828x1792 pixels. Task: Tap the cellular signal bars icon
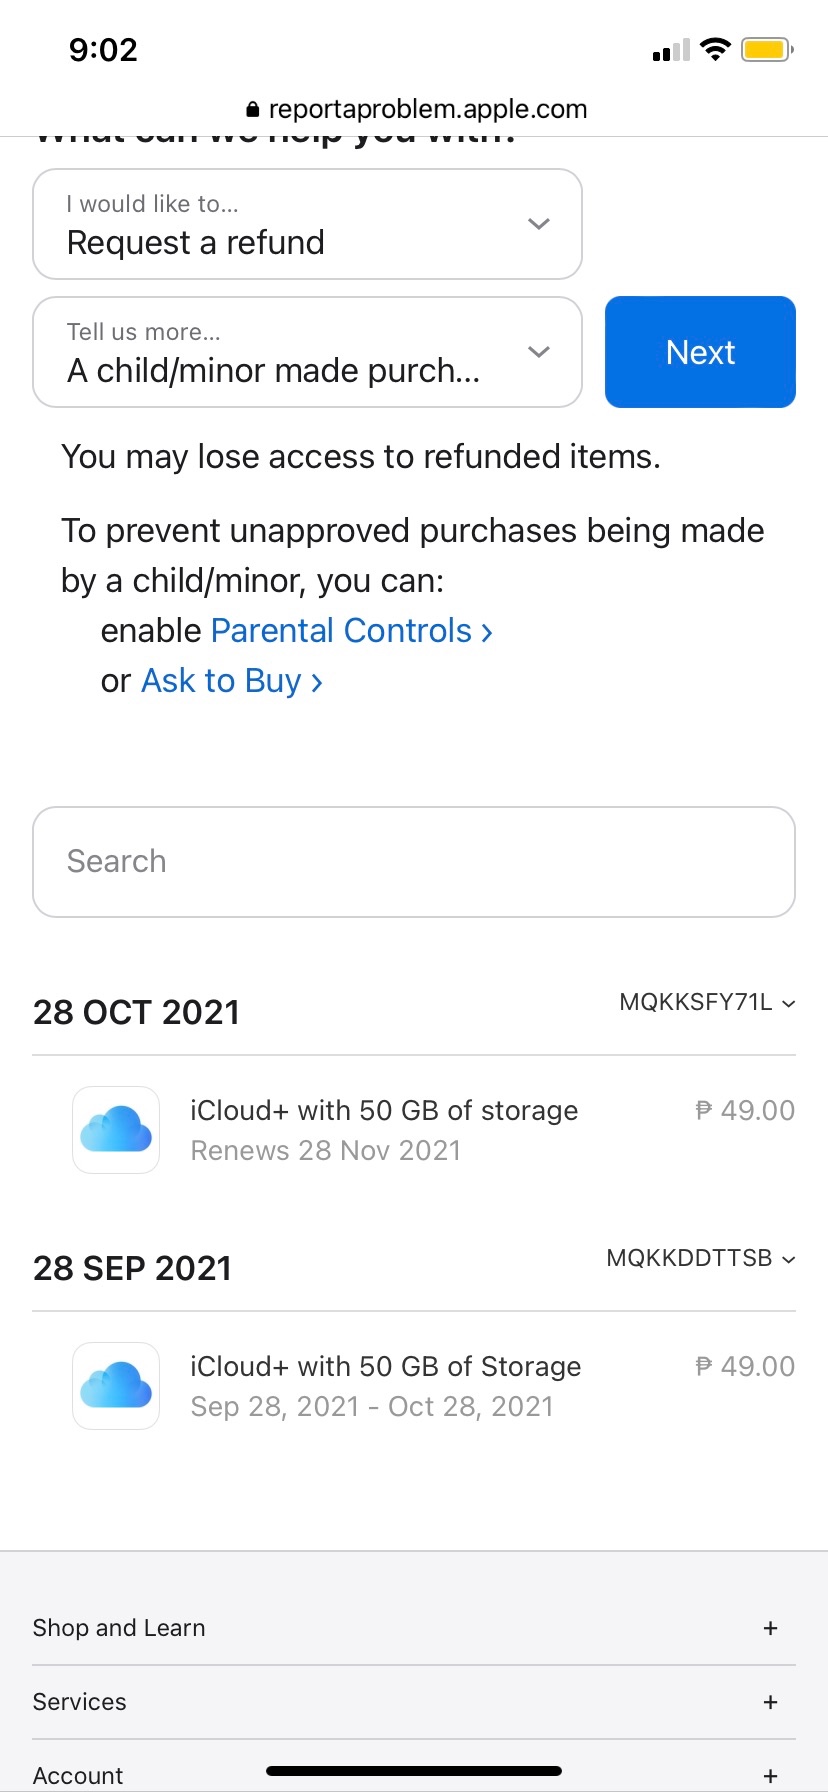click(x=671, y=51)
